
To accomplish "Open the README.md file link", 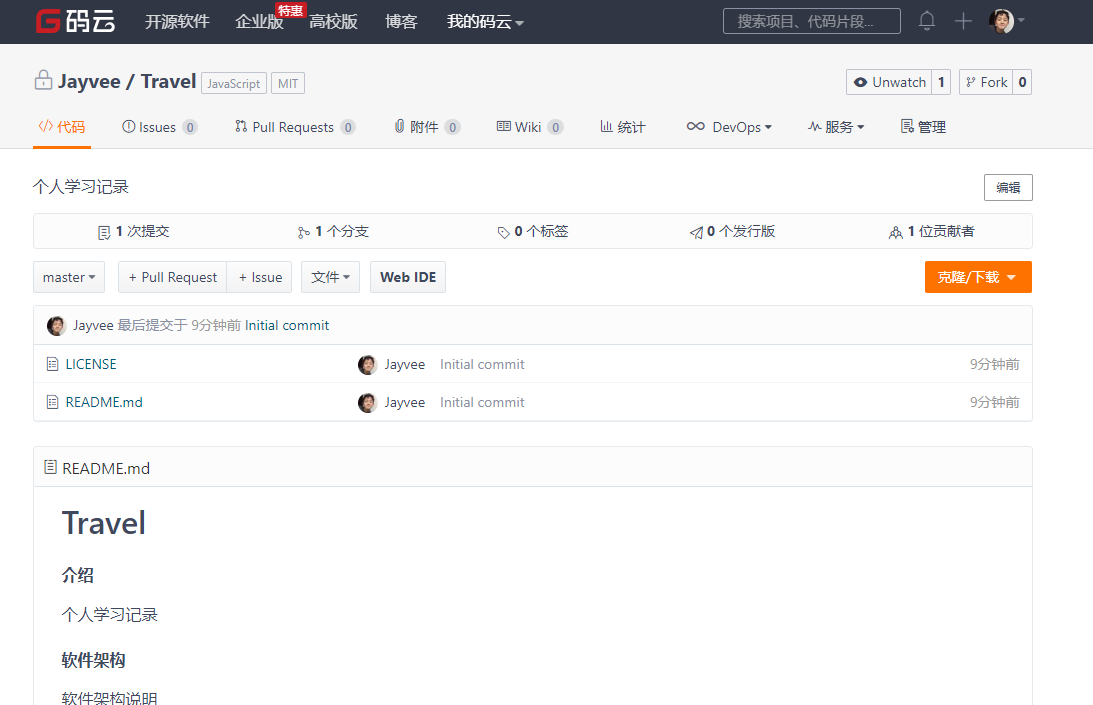I will pyautogui.click(x=104, y=402).
